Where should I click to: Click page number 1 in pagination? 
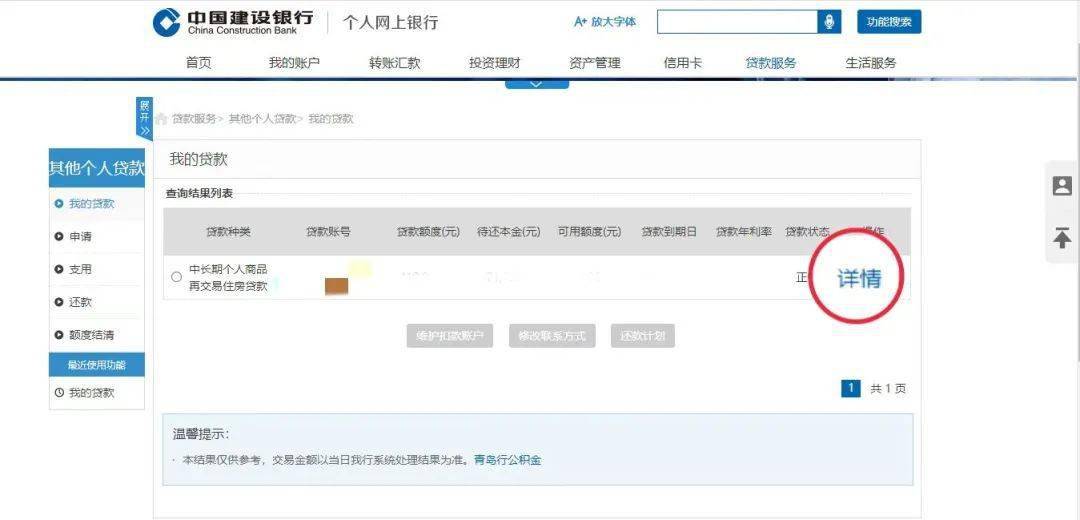point(851,388)
